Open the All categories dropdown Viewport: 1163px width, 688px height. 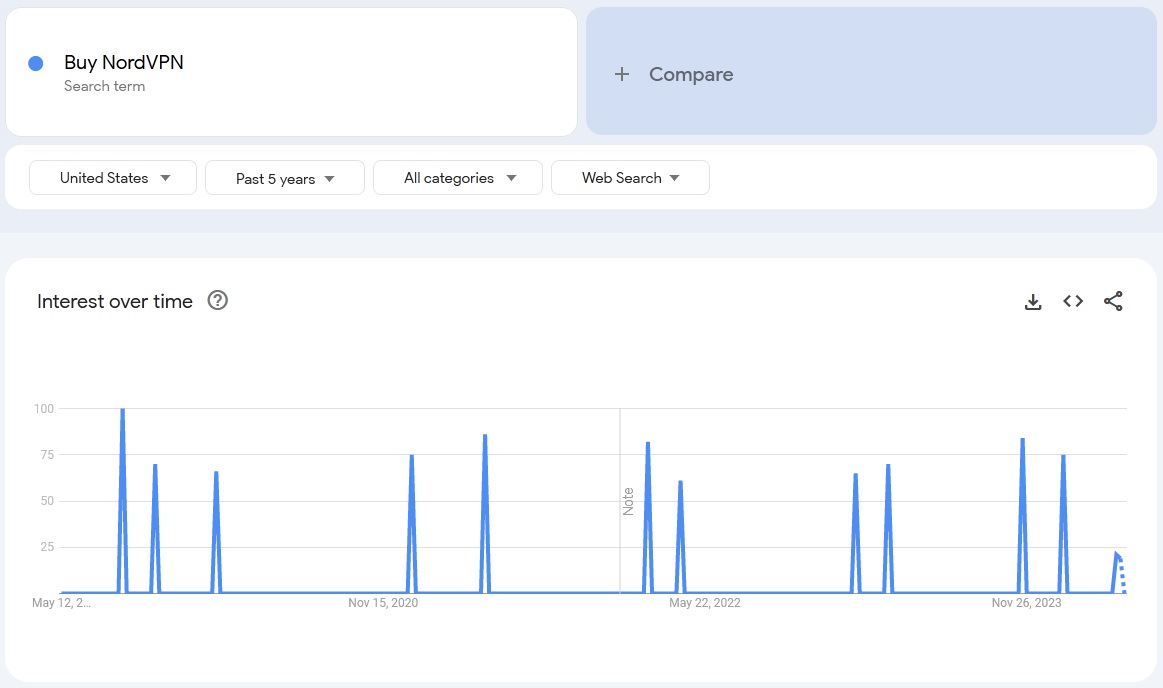(x=458, y=178)
